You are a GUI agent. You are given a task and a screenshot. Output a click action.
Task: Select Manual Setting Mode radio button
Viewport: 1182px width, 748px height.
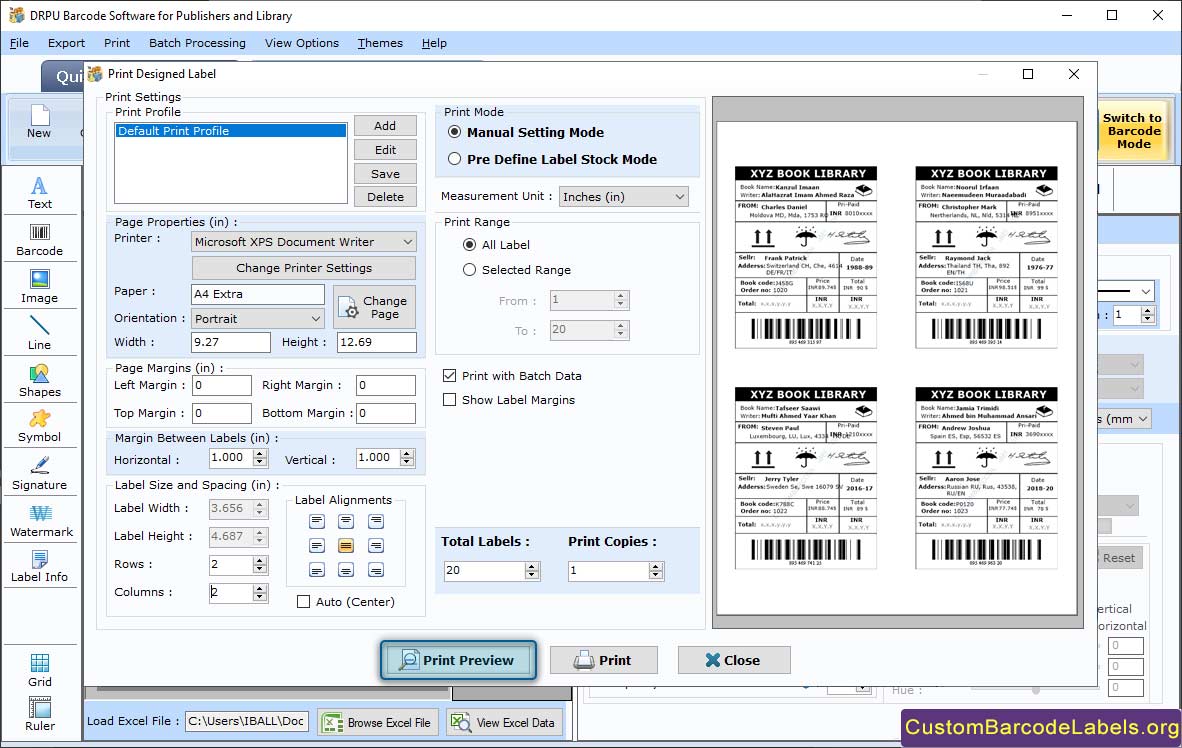coord(455,132)
